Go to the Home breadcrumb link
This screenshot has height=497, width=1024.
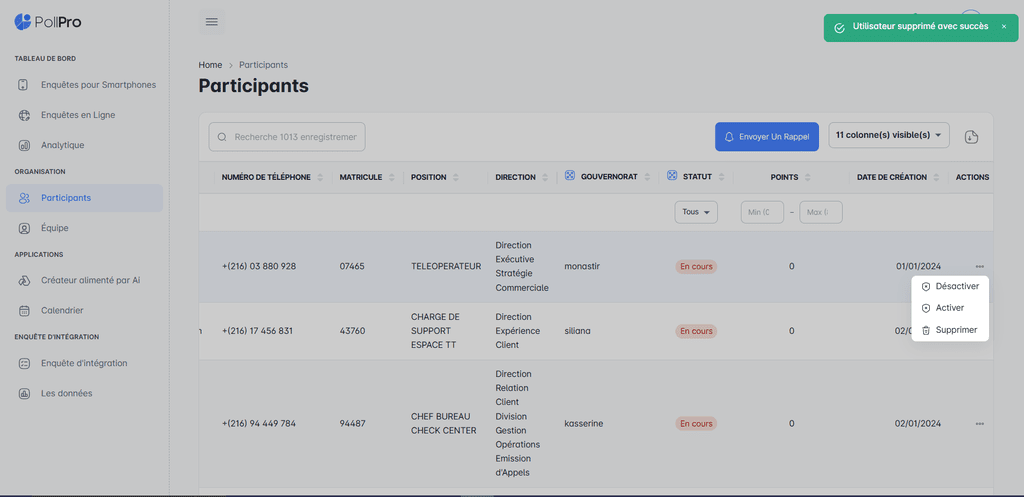[x=210, y=65]
